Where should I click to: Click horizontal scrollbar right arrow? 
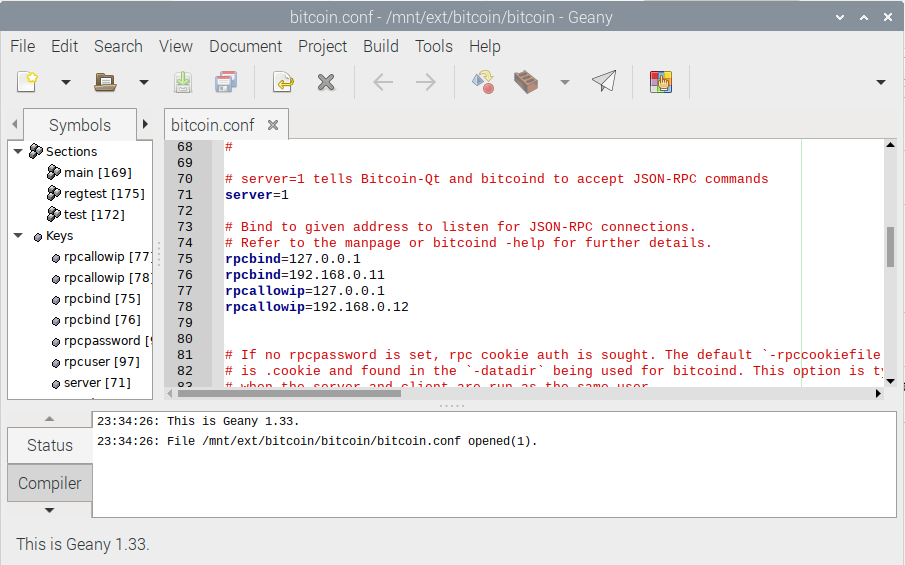pos(878,394)
